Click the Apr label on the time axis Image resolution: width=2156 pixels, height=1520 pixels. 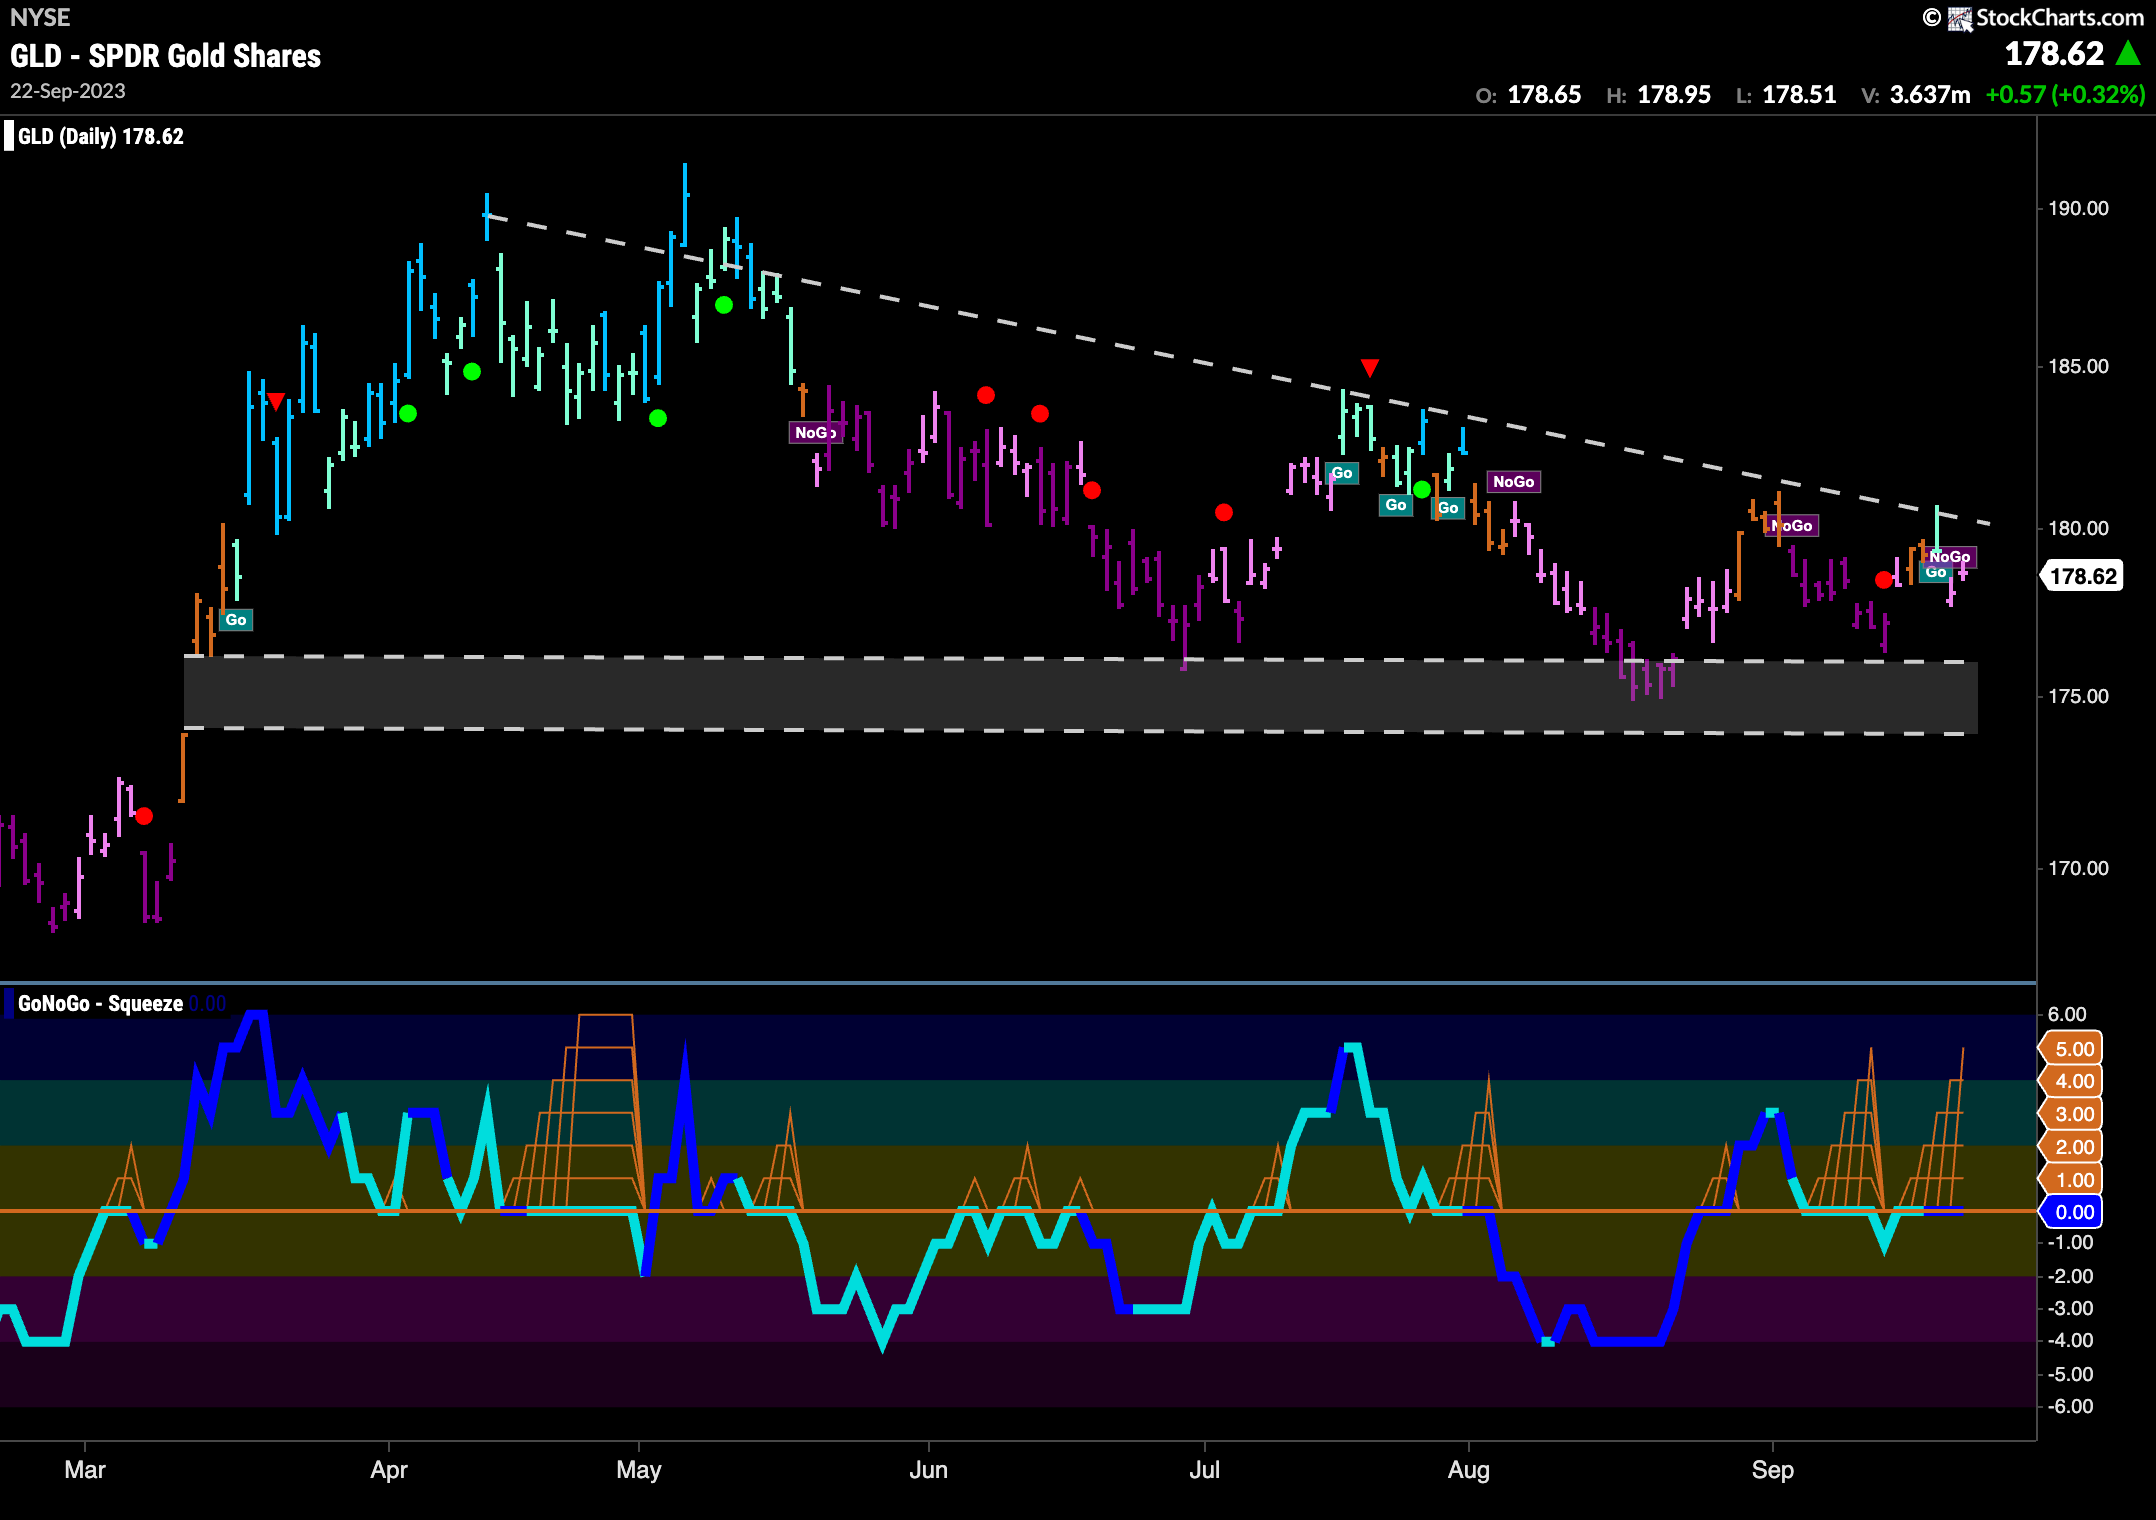pyautogui.click(x=389, y=1470)
